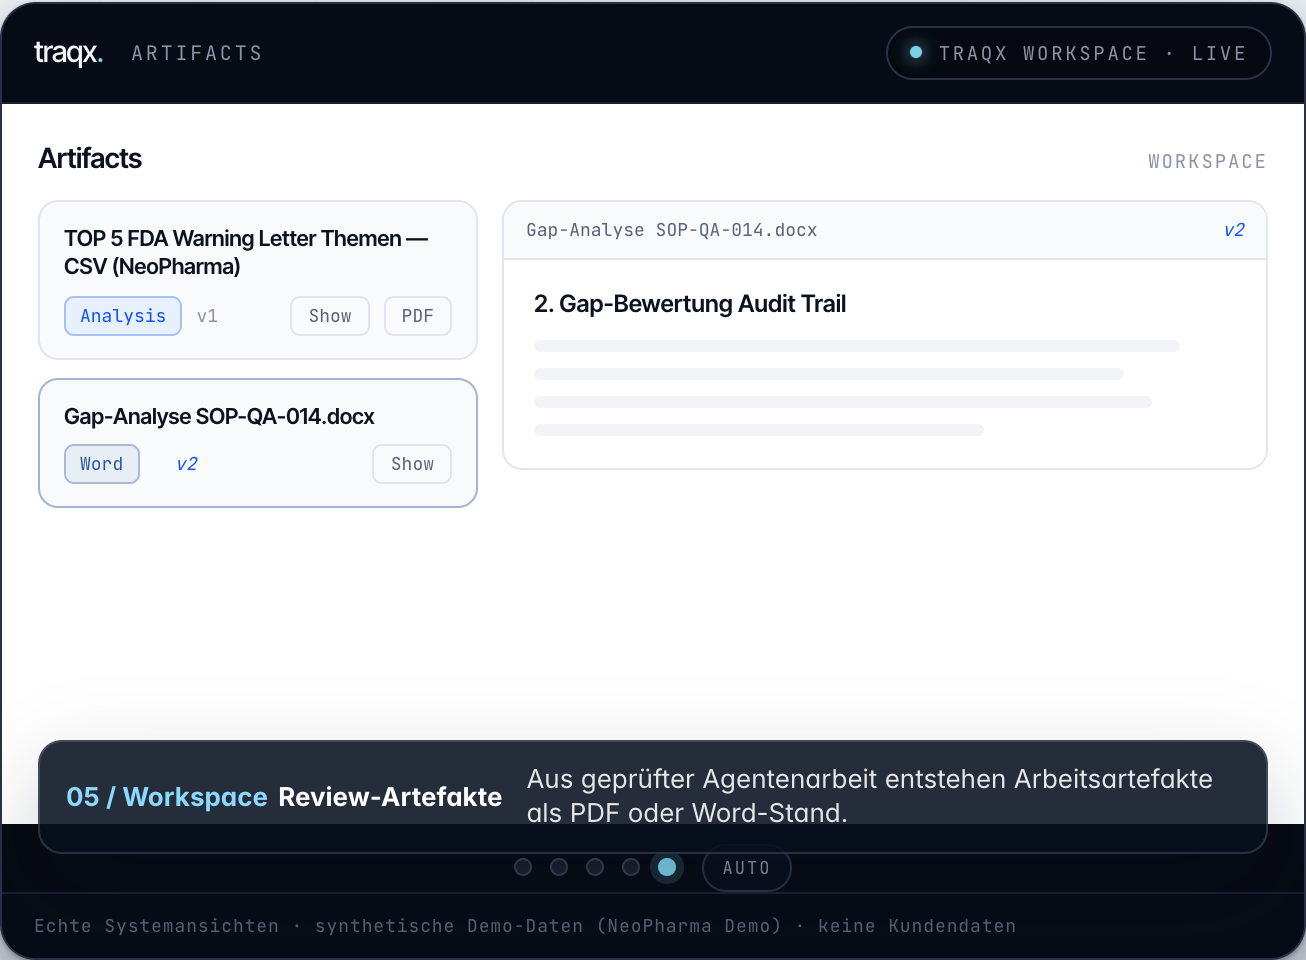Click the v2 label in preview header
The image size is (1306, 960).
pyautogui.click(x=1234, y=230)
